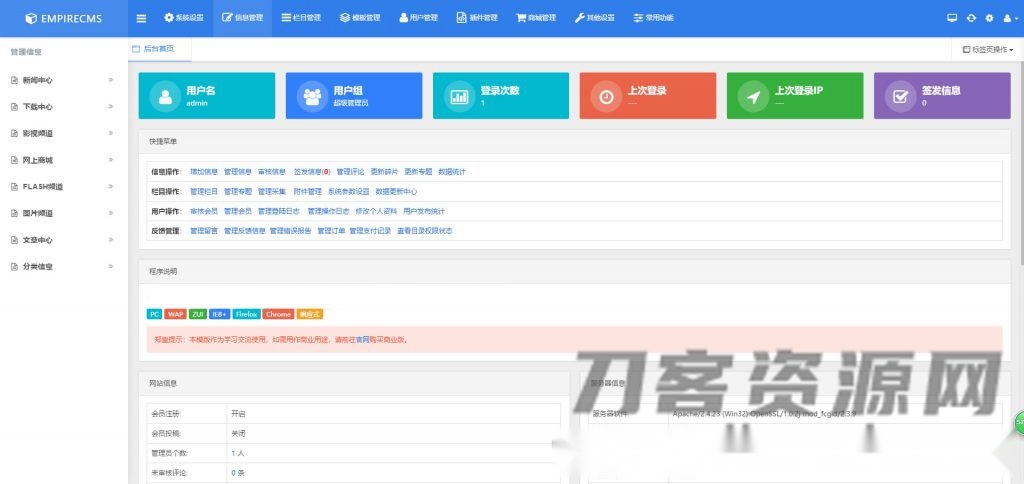Open the 管理栏目 quick link
The height and width of the screenshot is (484, 1024).
204,192
